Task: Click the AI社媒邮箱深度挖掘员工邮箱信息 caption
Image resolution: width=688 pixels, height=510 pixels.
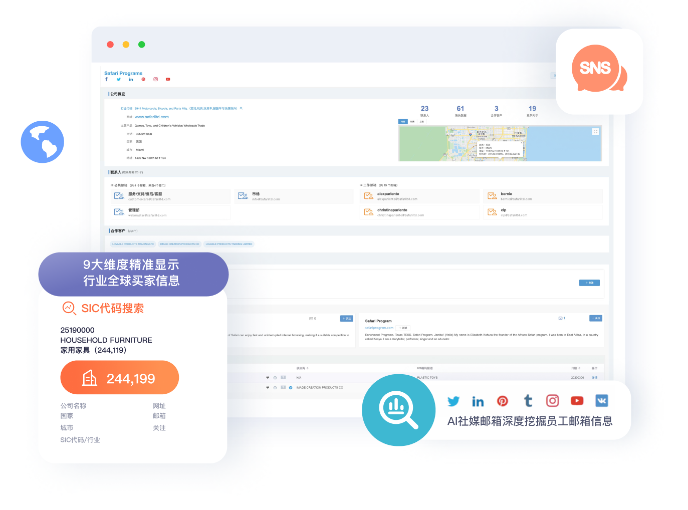Action: [530, 421]
